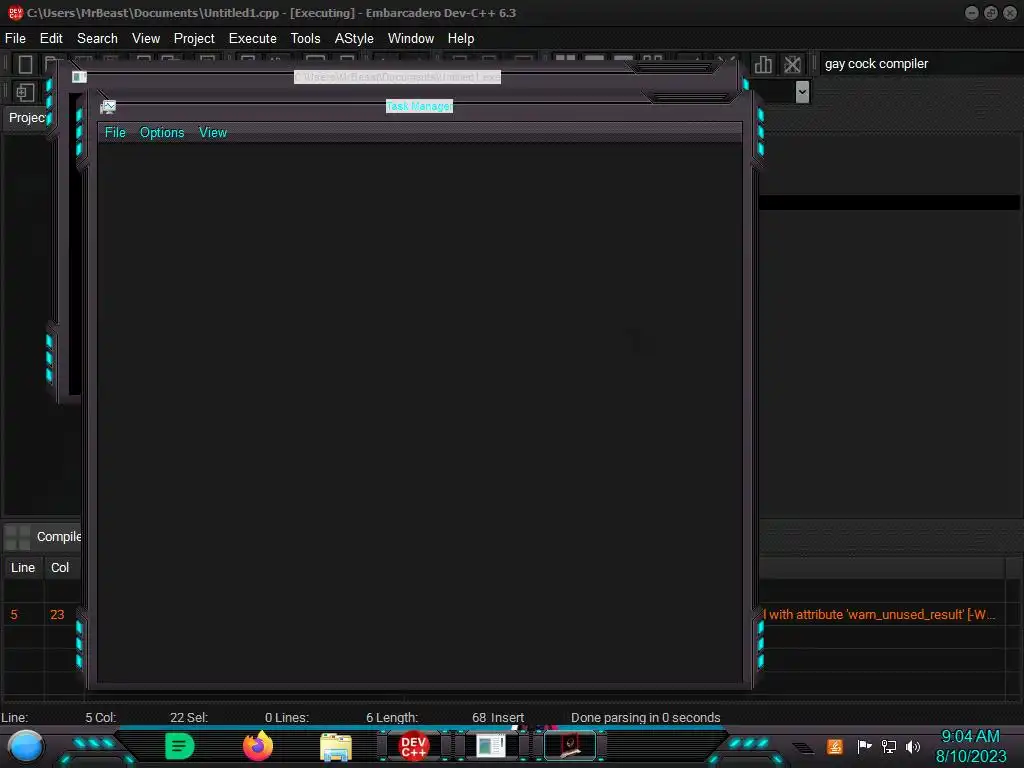
Task: Click the profile analysis bar chart icon
Action: tap(763, 64)
